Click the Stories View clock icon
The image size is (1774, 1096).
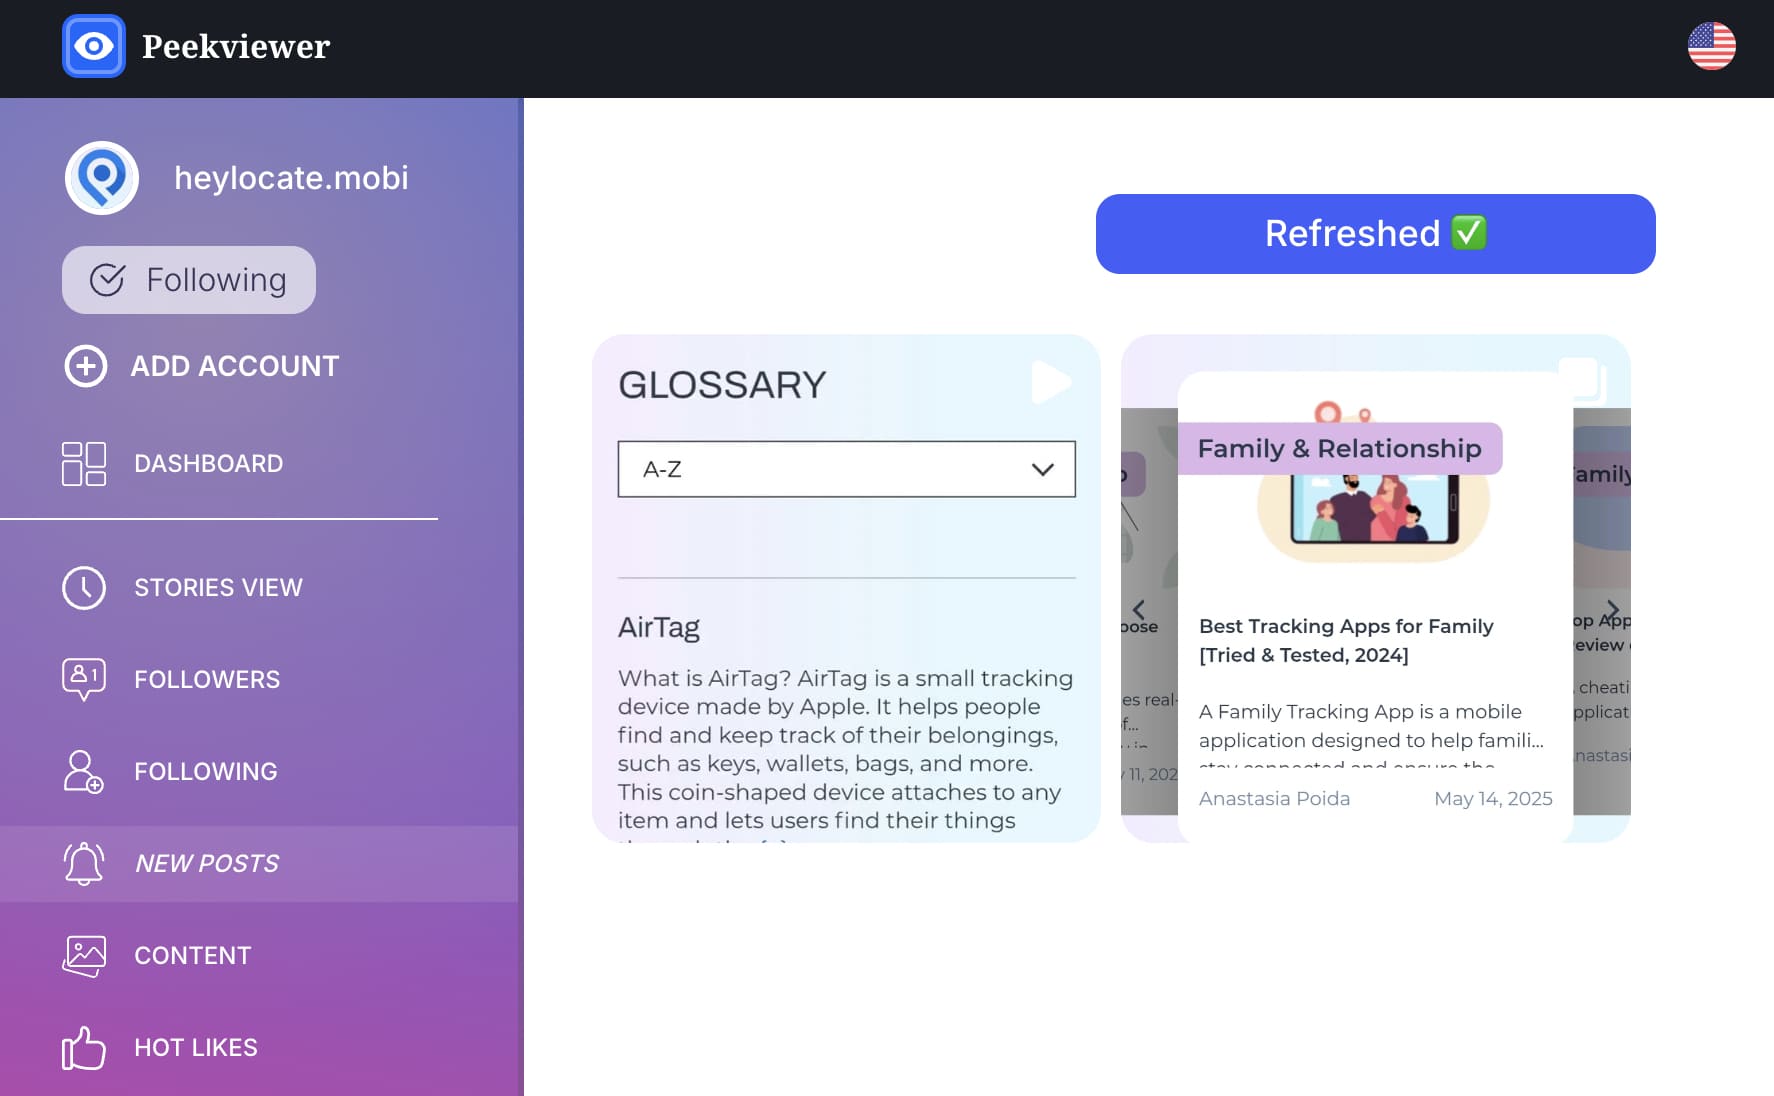click(x=84, y=588)
